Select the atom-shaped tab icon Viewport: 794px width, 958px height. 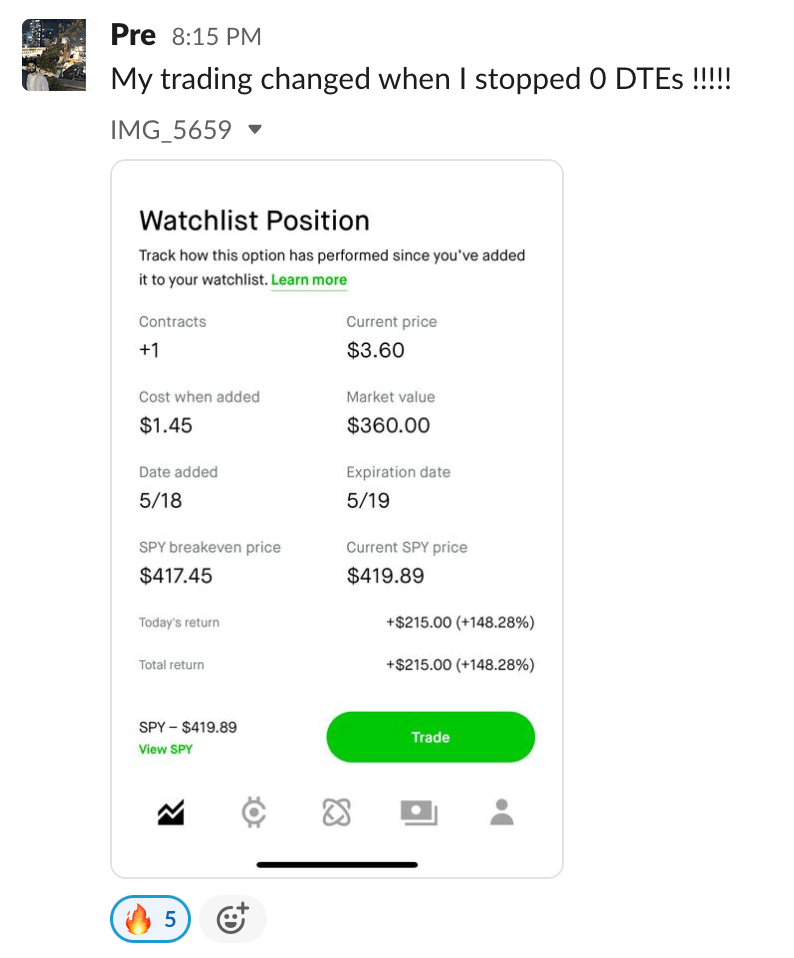pos(337,813)
